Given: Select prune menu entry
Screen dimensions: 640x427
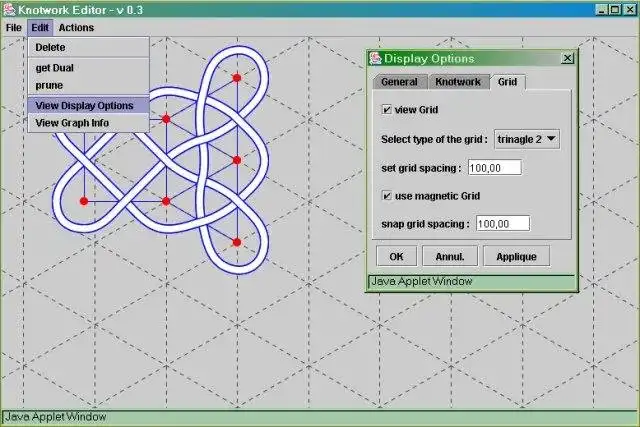Looking at the screenshot, I should click(x=89, y=85).
